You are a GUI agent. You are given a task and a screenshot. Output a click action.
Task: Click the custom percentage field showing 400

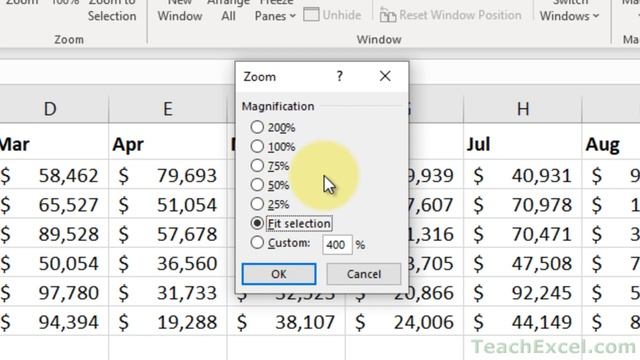coord(337,245)
